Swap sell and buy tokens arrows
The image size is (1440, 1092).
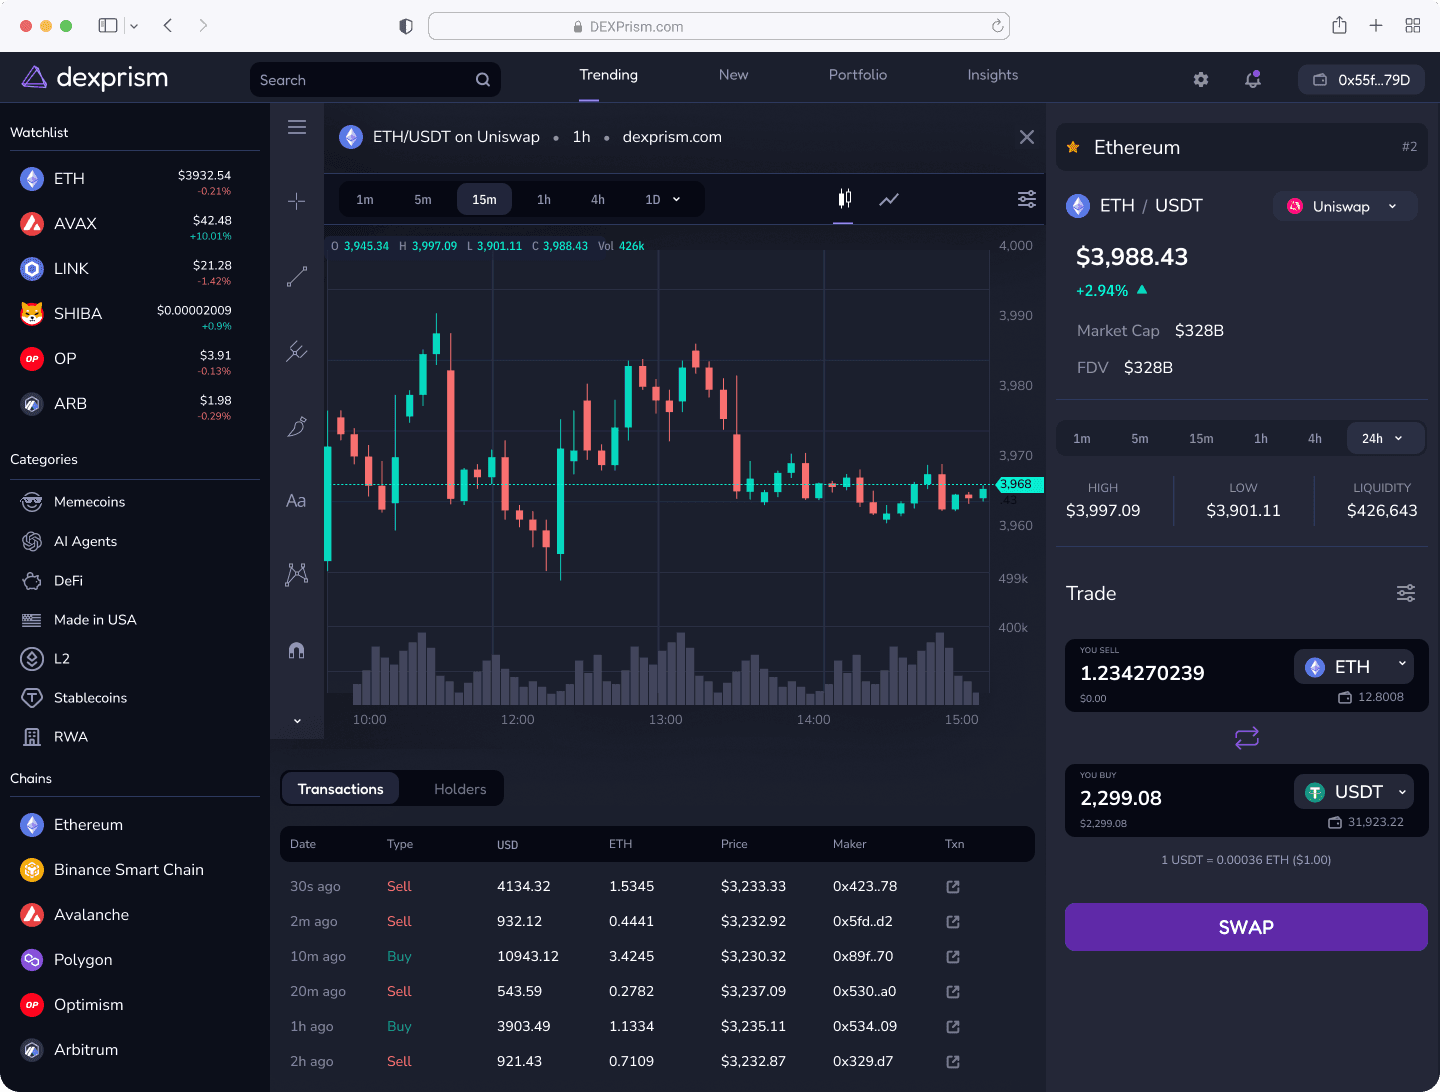point(1247,738)
